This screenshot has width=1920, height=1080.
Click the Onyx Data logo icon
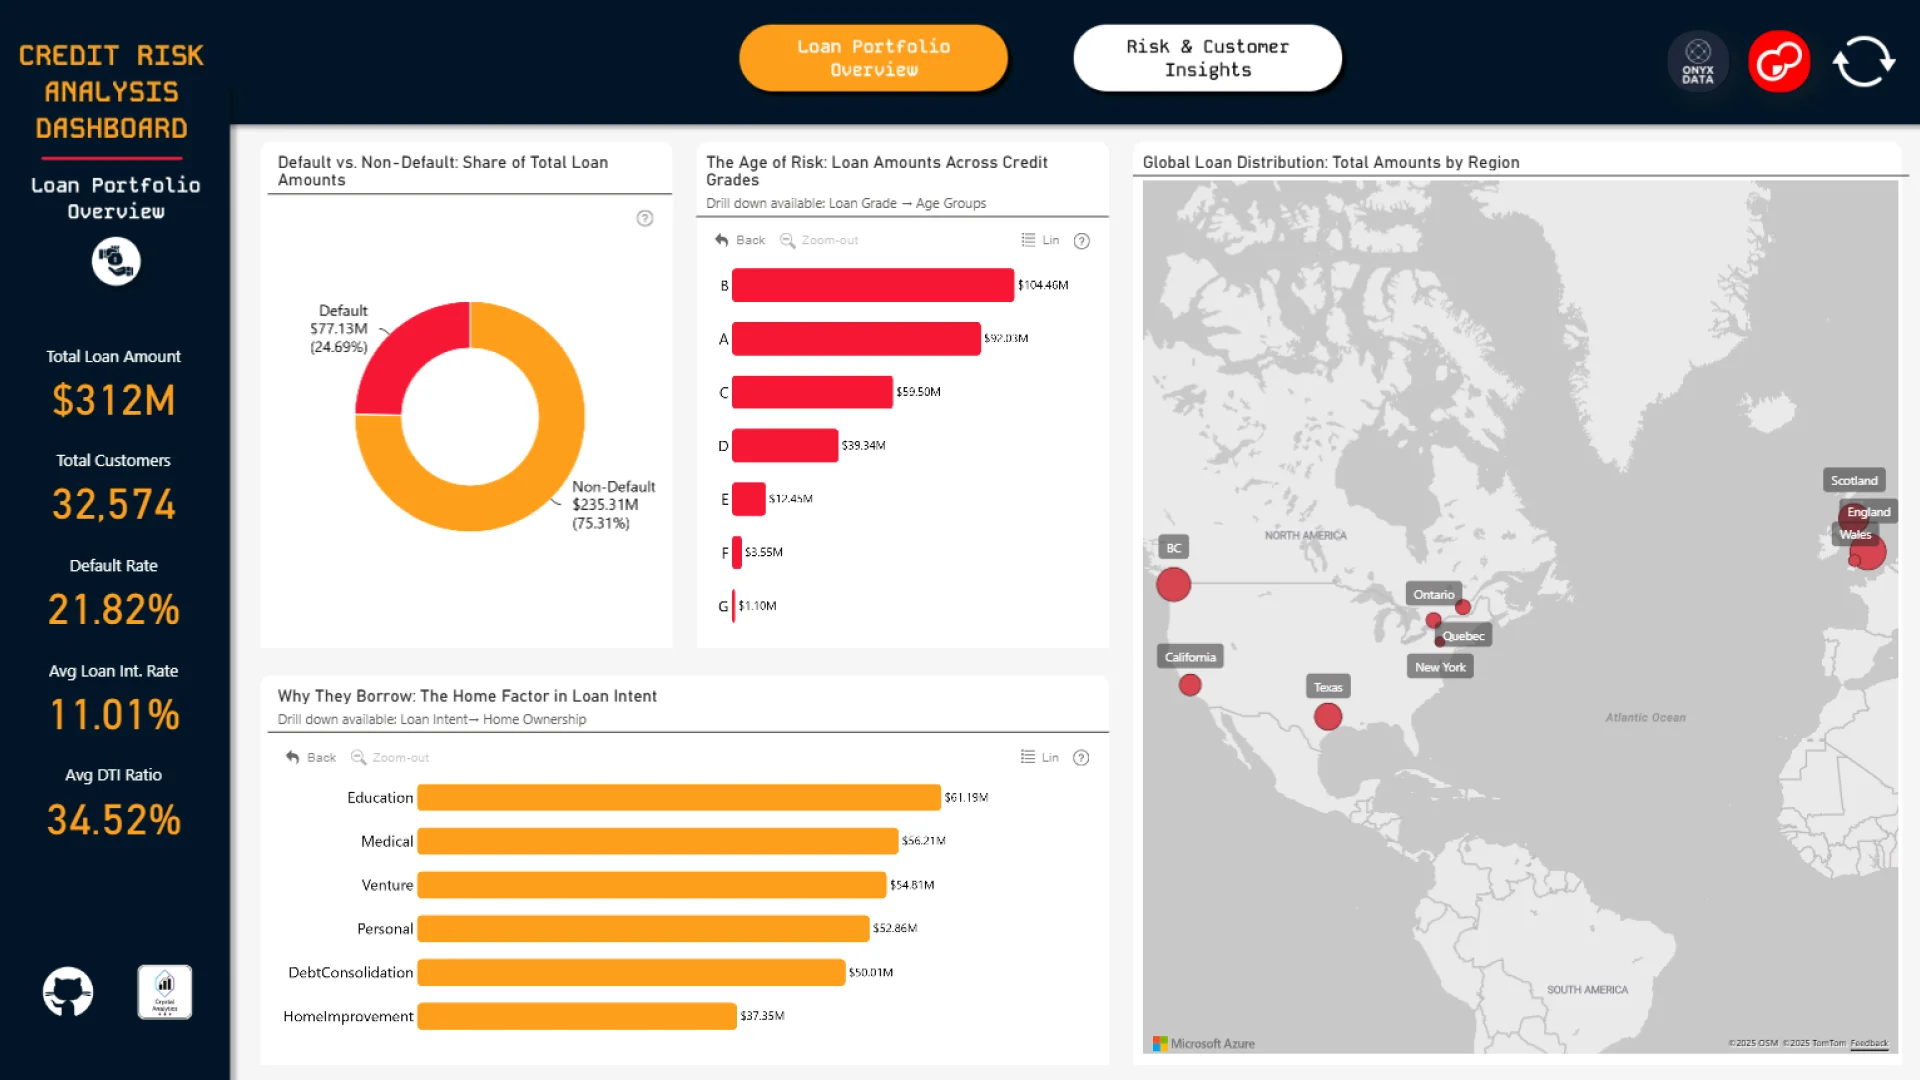click(x=1697, y=62)
